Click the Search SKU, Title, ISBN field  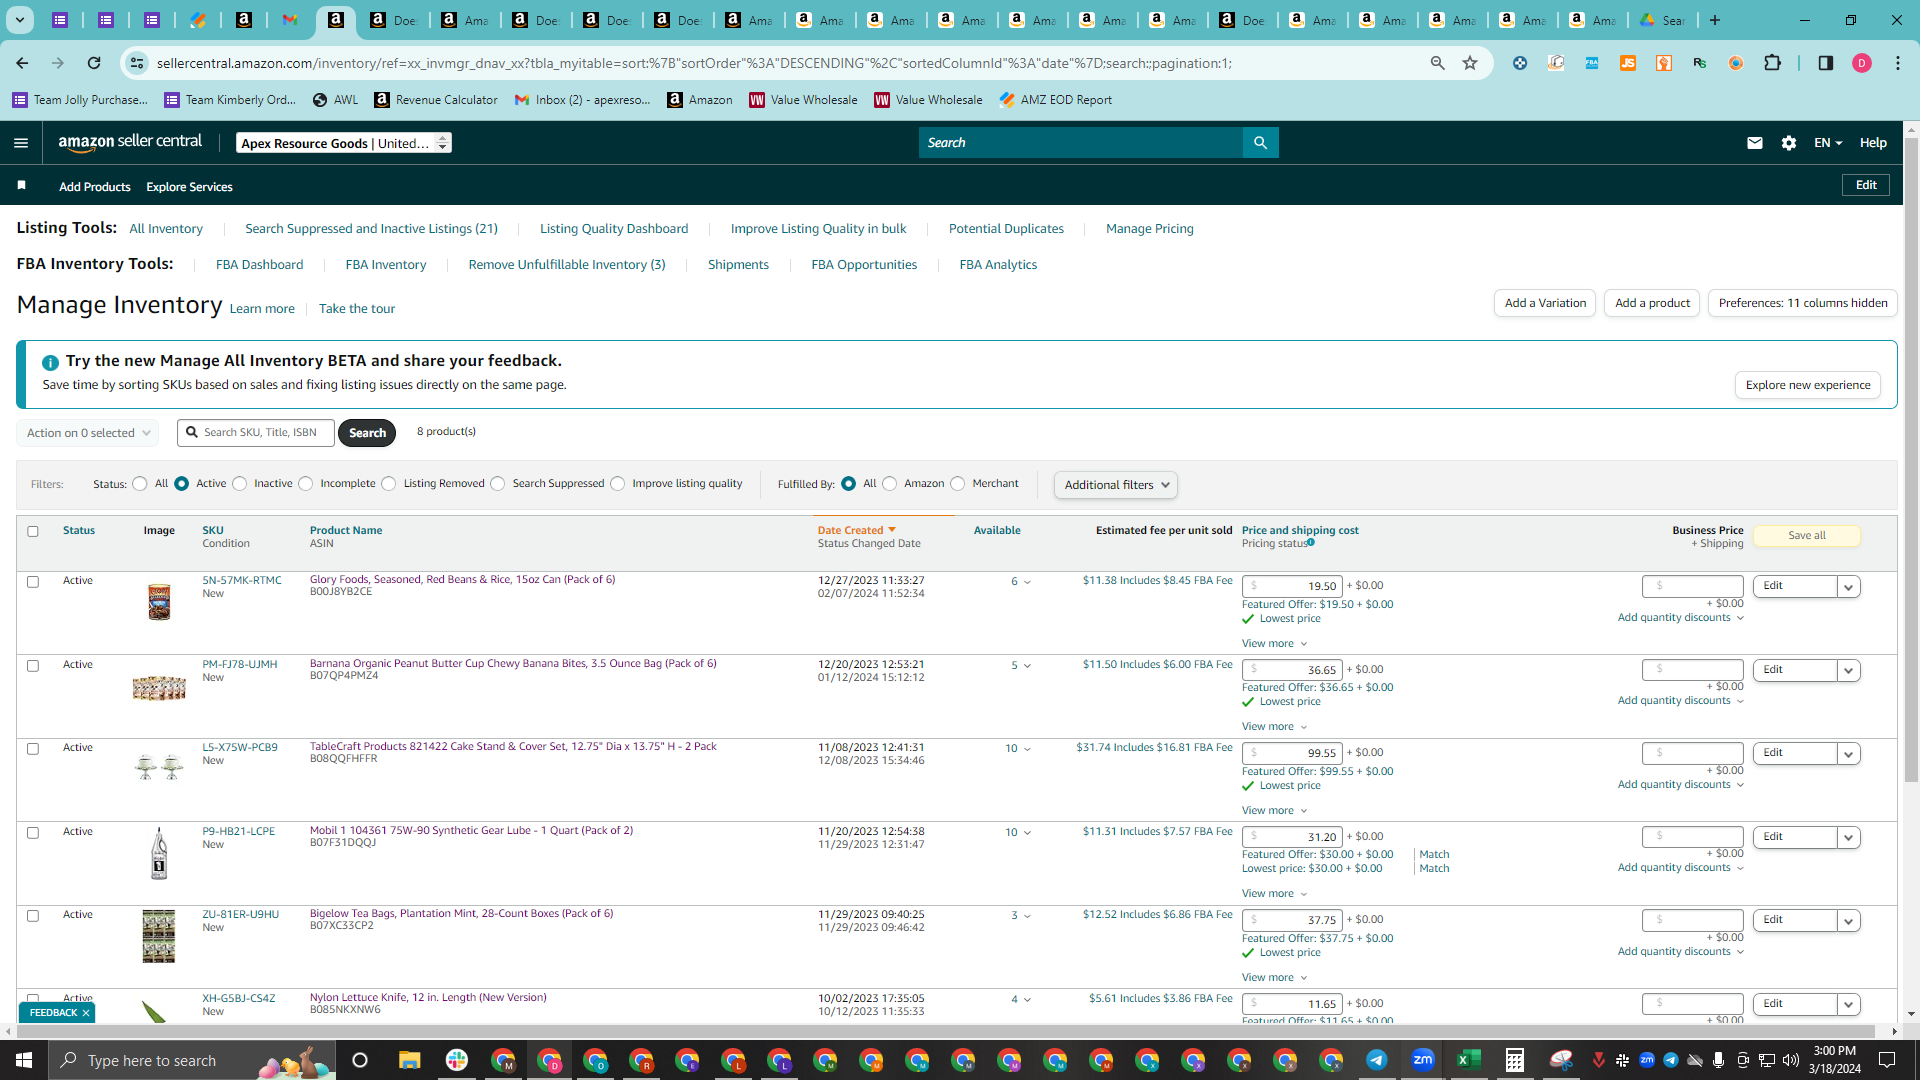[256, 433]
